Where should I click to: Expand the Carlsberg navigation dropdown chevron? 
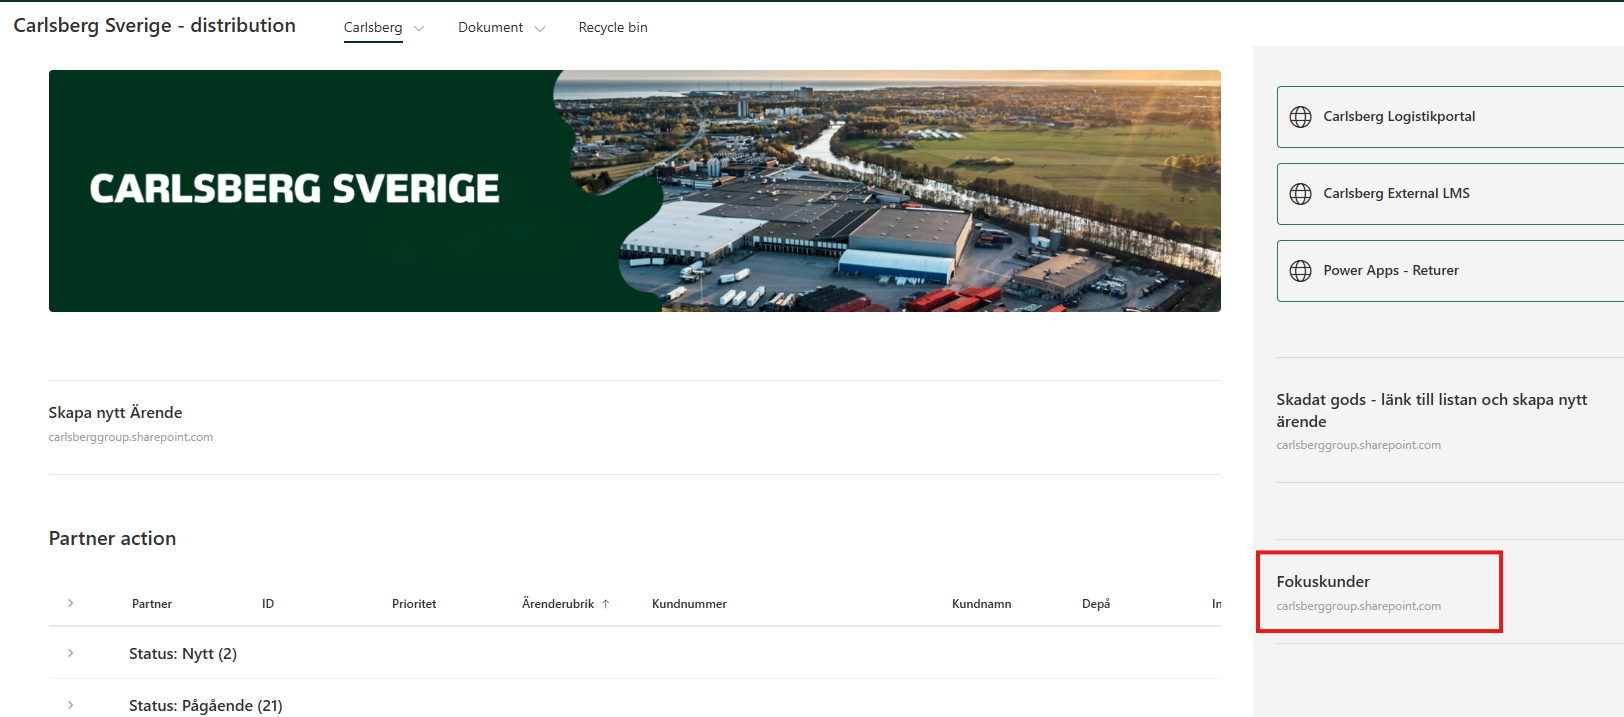(419, 29)
